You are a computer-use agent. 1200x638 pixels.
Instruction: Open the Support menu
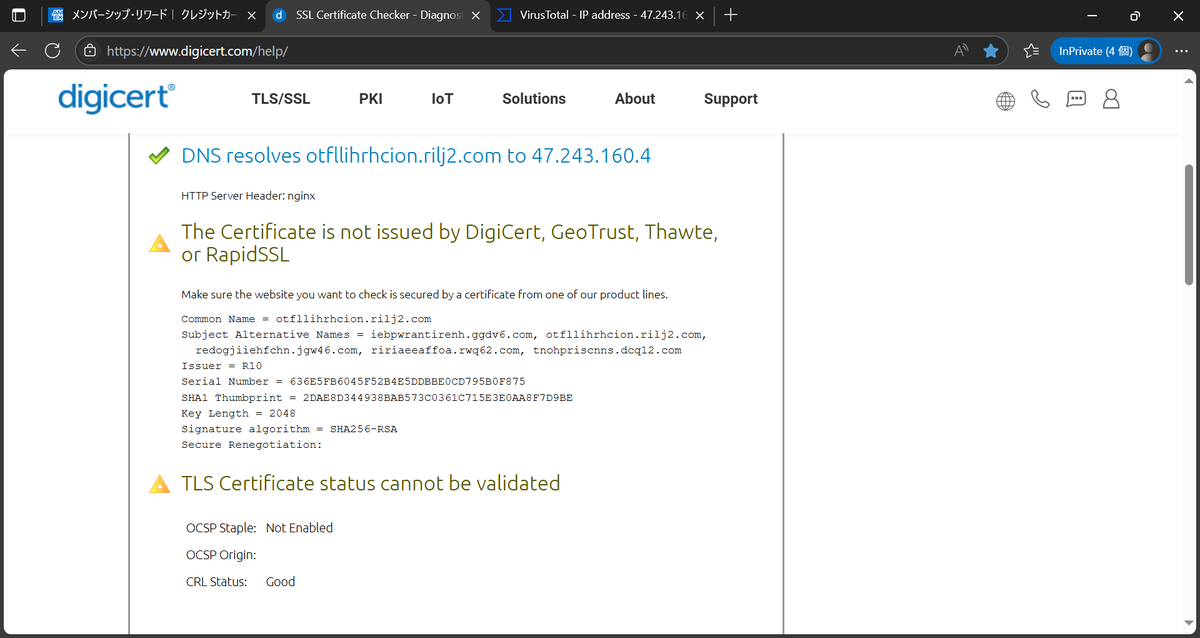click(x=731, y=99)
